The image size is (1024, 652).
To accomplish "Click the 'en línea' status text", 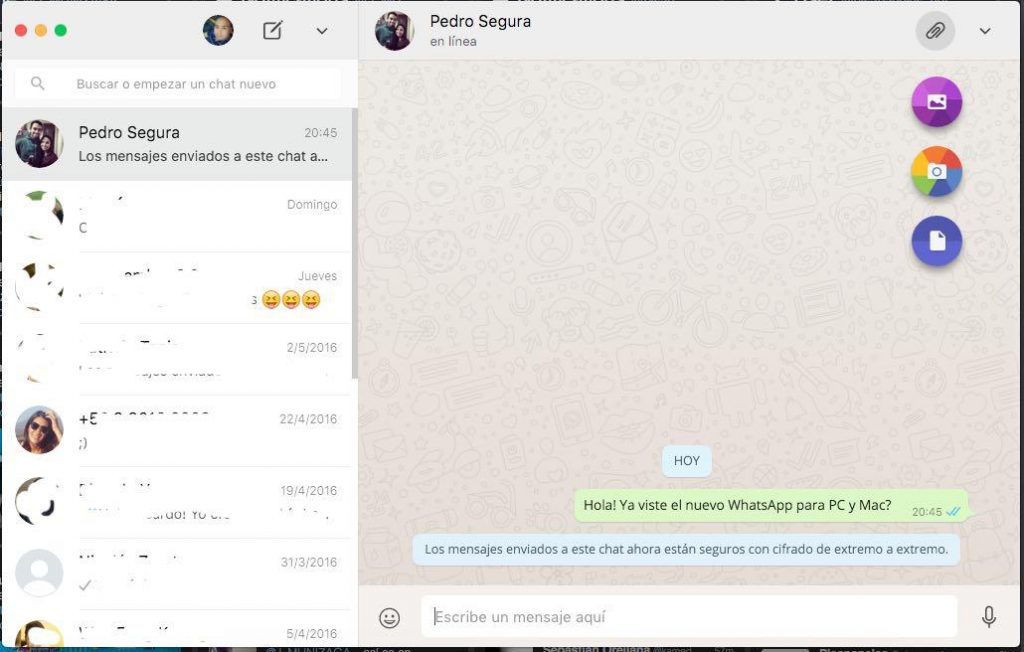I will coord(453,41).
